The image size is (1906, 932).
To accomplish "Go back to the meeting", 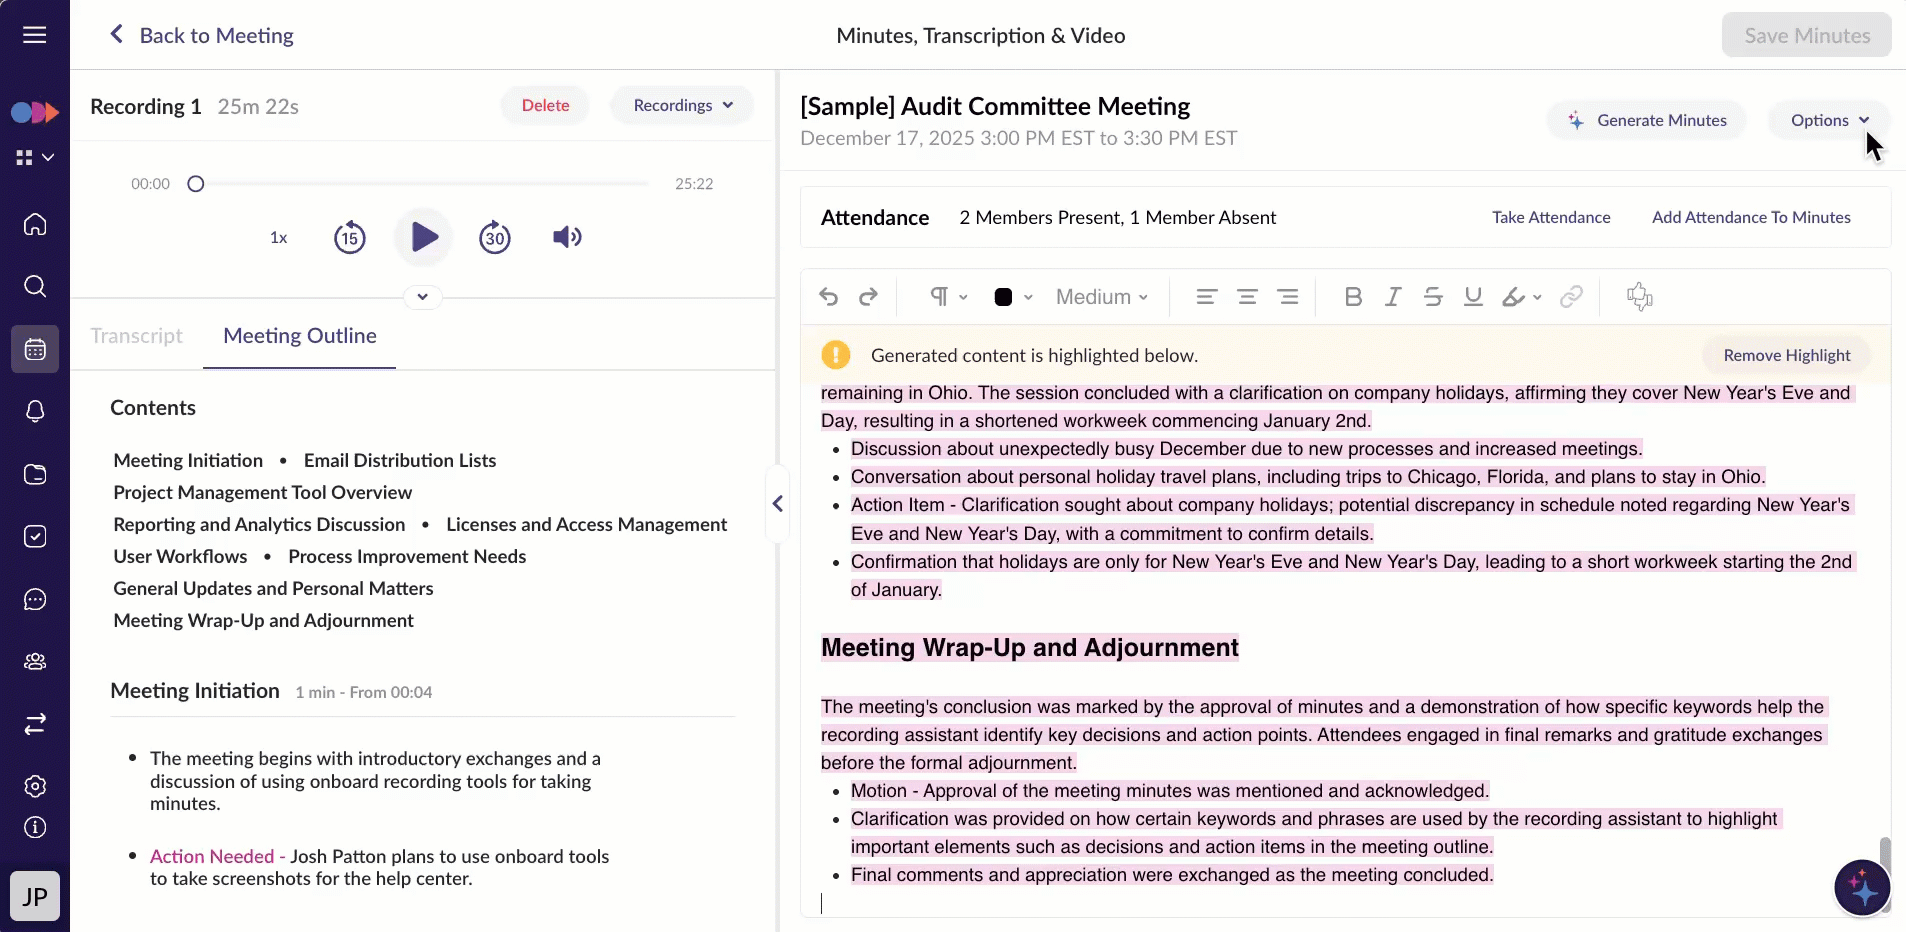I will pos(201,36).
